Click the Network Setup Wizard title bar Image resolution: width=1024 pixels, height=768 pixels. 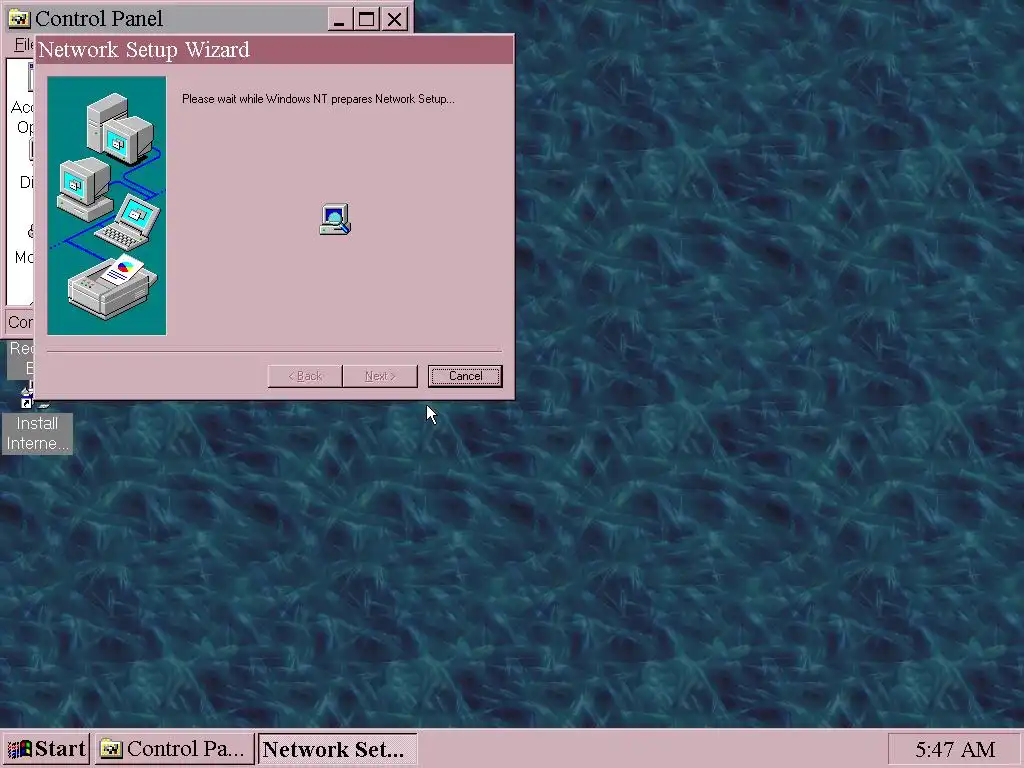(x=274, y=50)
